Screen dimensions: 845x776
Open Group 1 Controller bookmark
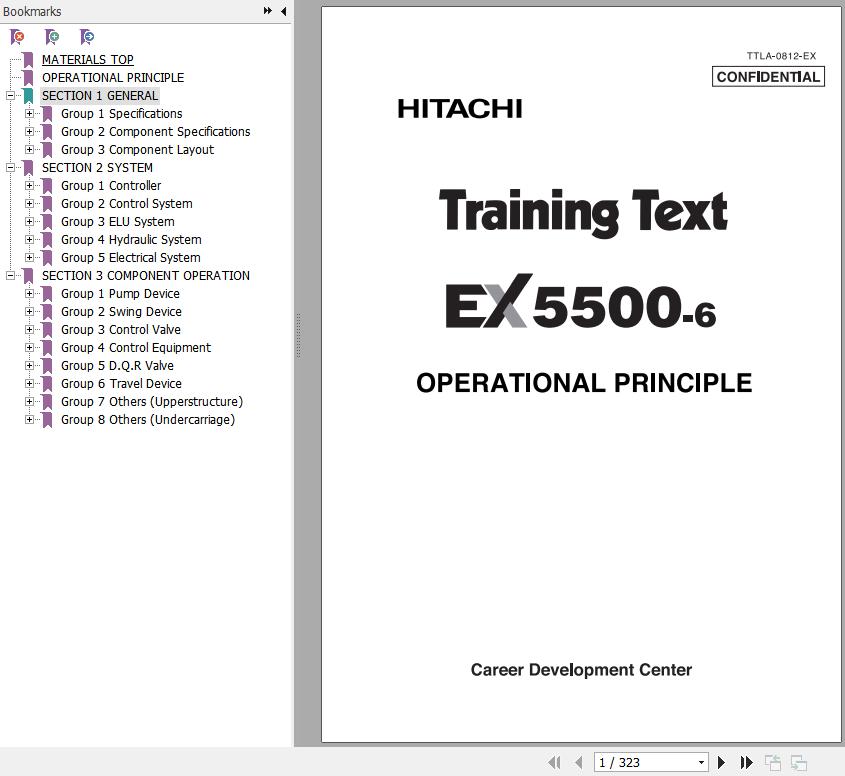pyautogui.click(x=111, y=185)
